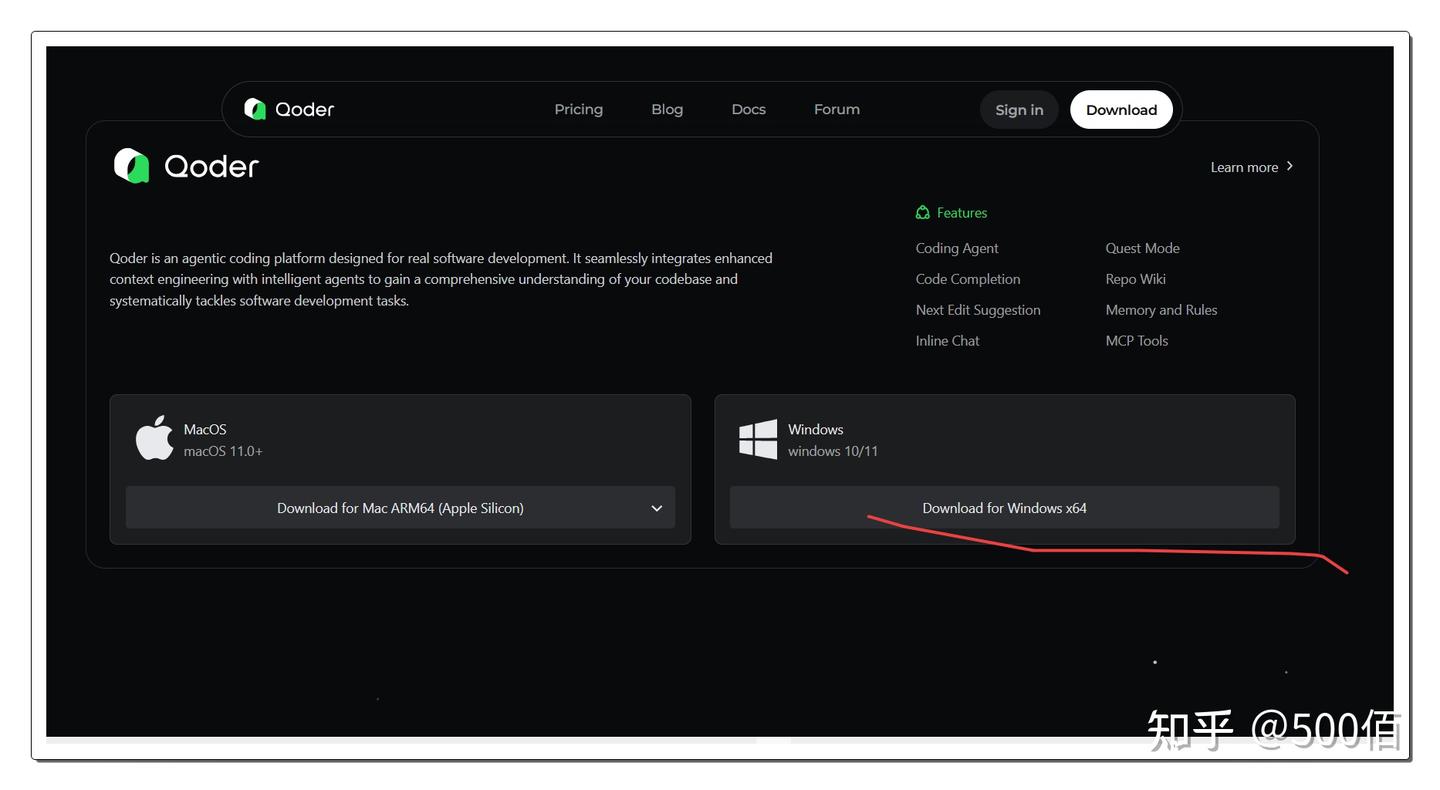Open the Blog page
The width and height of the screenshot is (1440, 790).
pos(667,109)
